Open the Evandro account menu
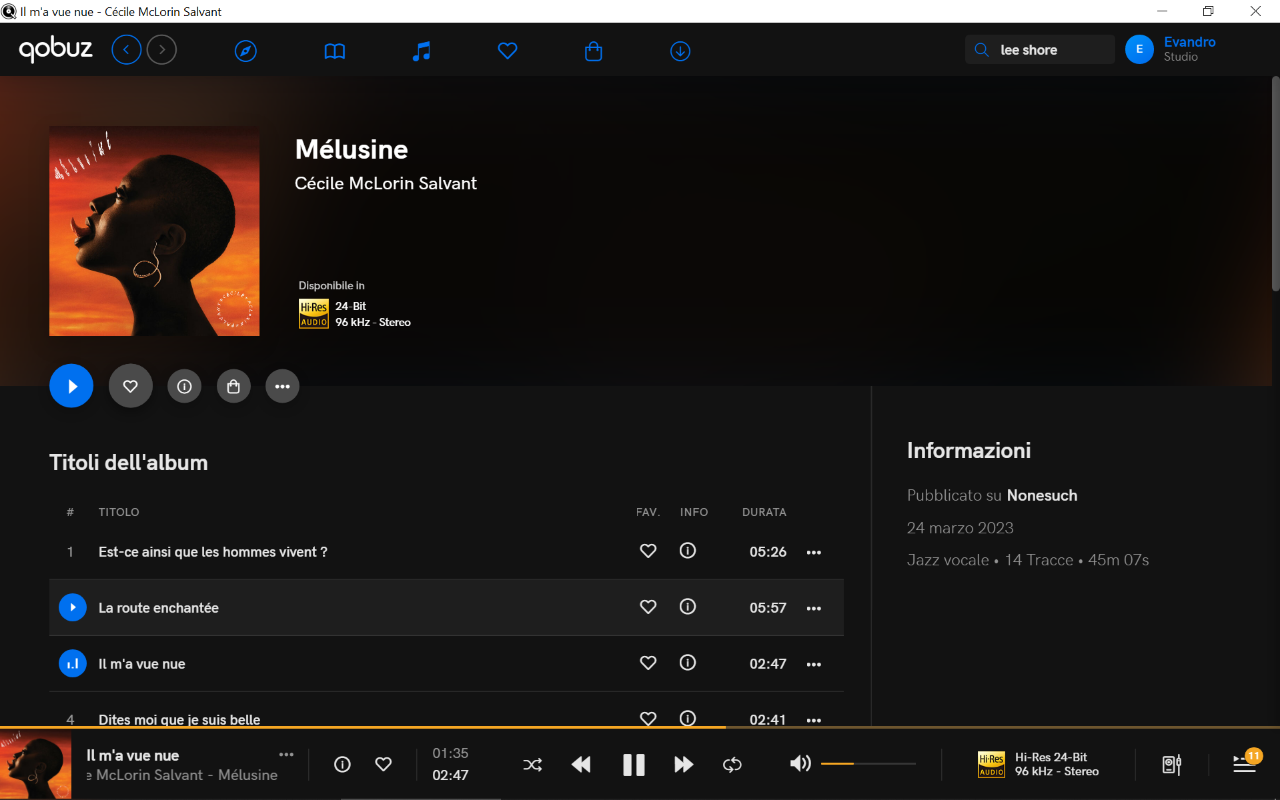 point(1170,49)
